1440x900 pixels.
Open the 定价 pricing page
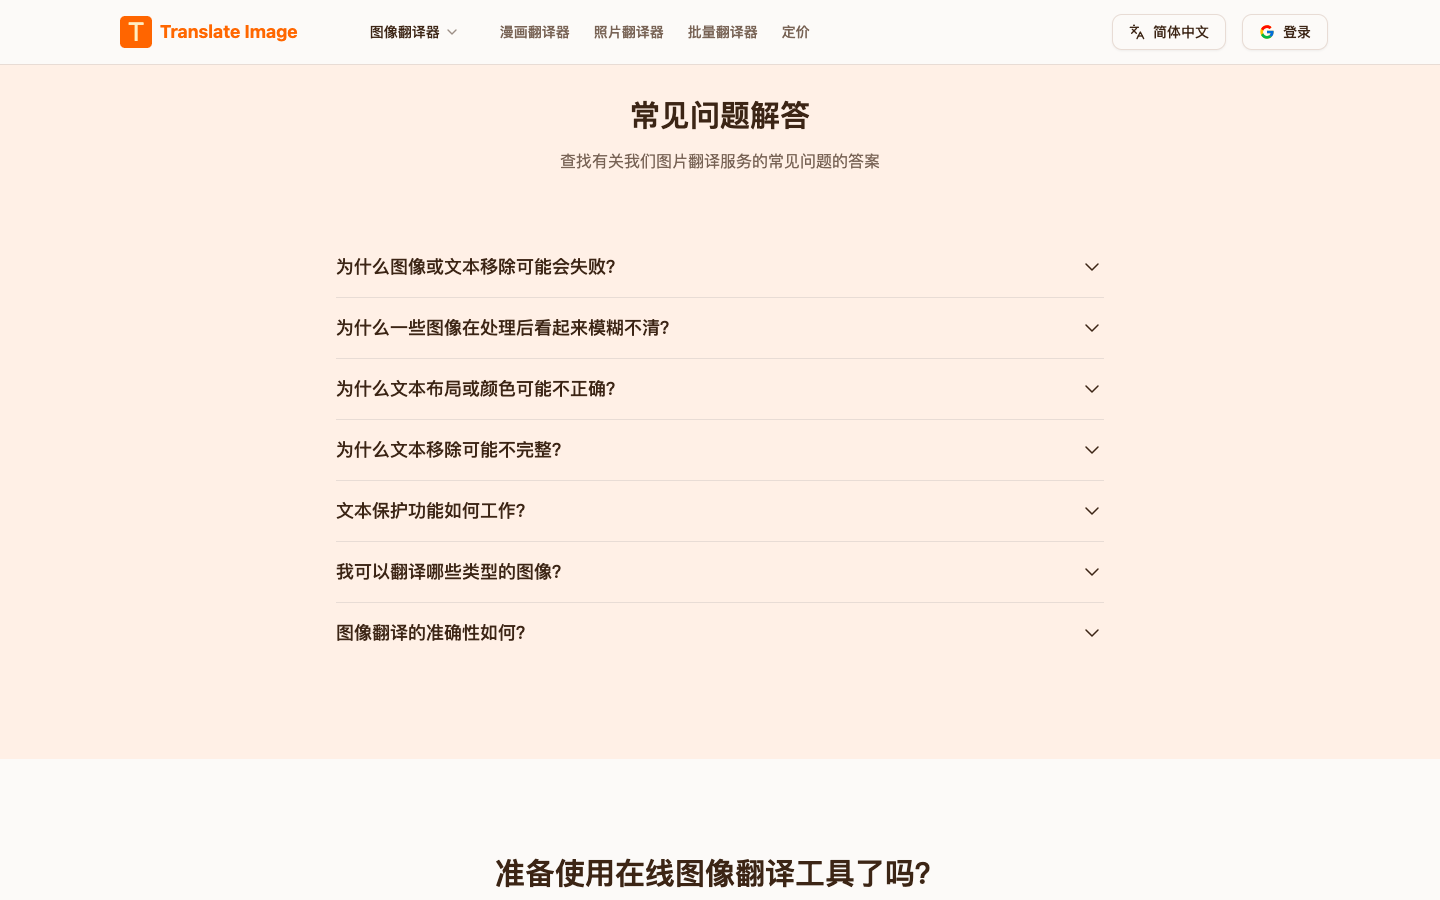(796, 32)
